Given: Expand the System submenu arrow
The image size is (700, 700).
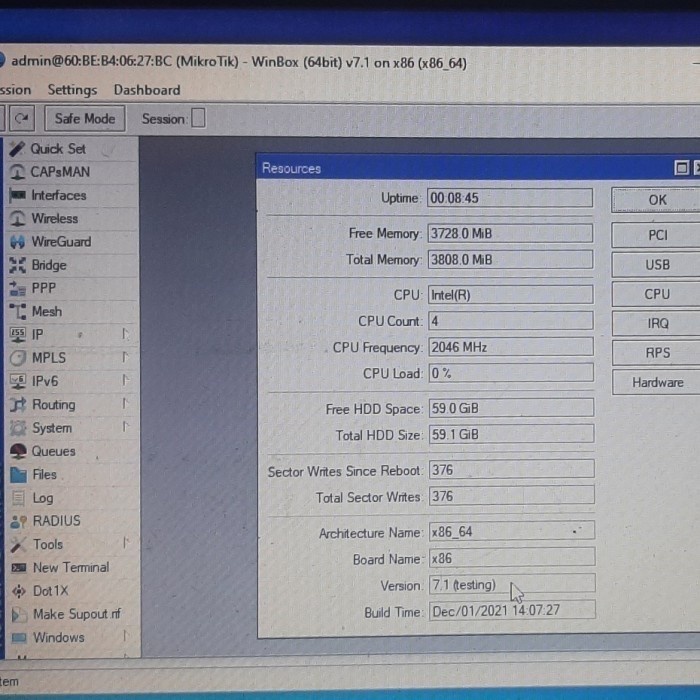Looking at the screenshot, I should 126,427.
